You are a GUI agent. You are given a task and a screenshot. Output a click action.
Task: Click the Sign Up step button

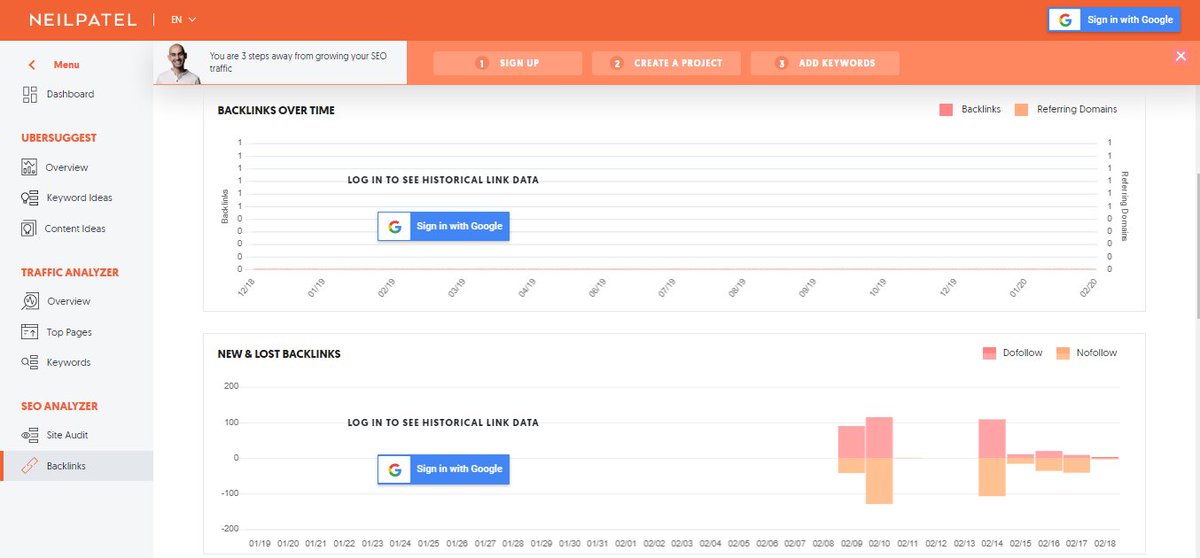[508, 63]
